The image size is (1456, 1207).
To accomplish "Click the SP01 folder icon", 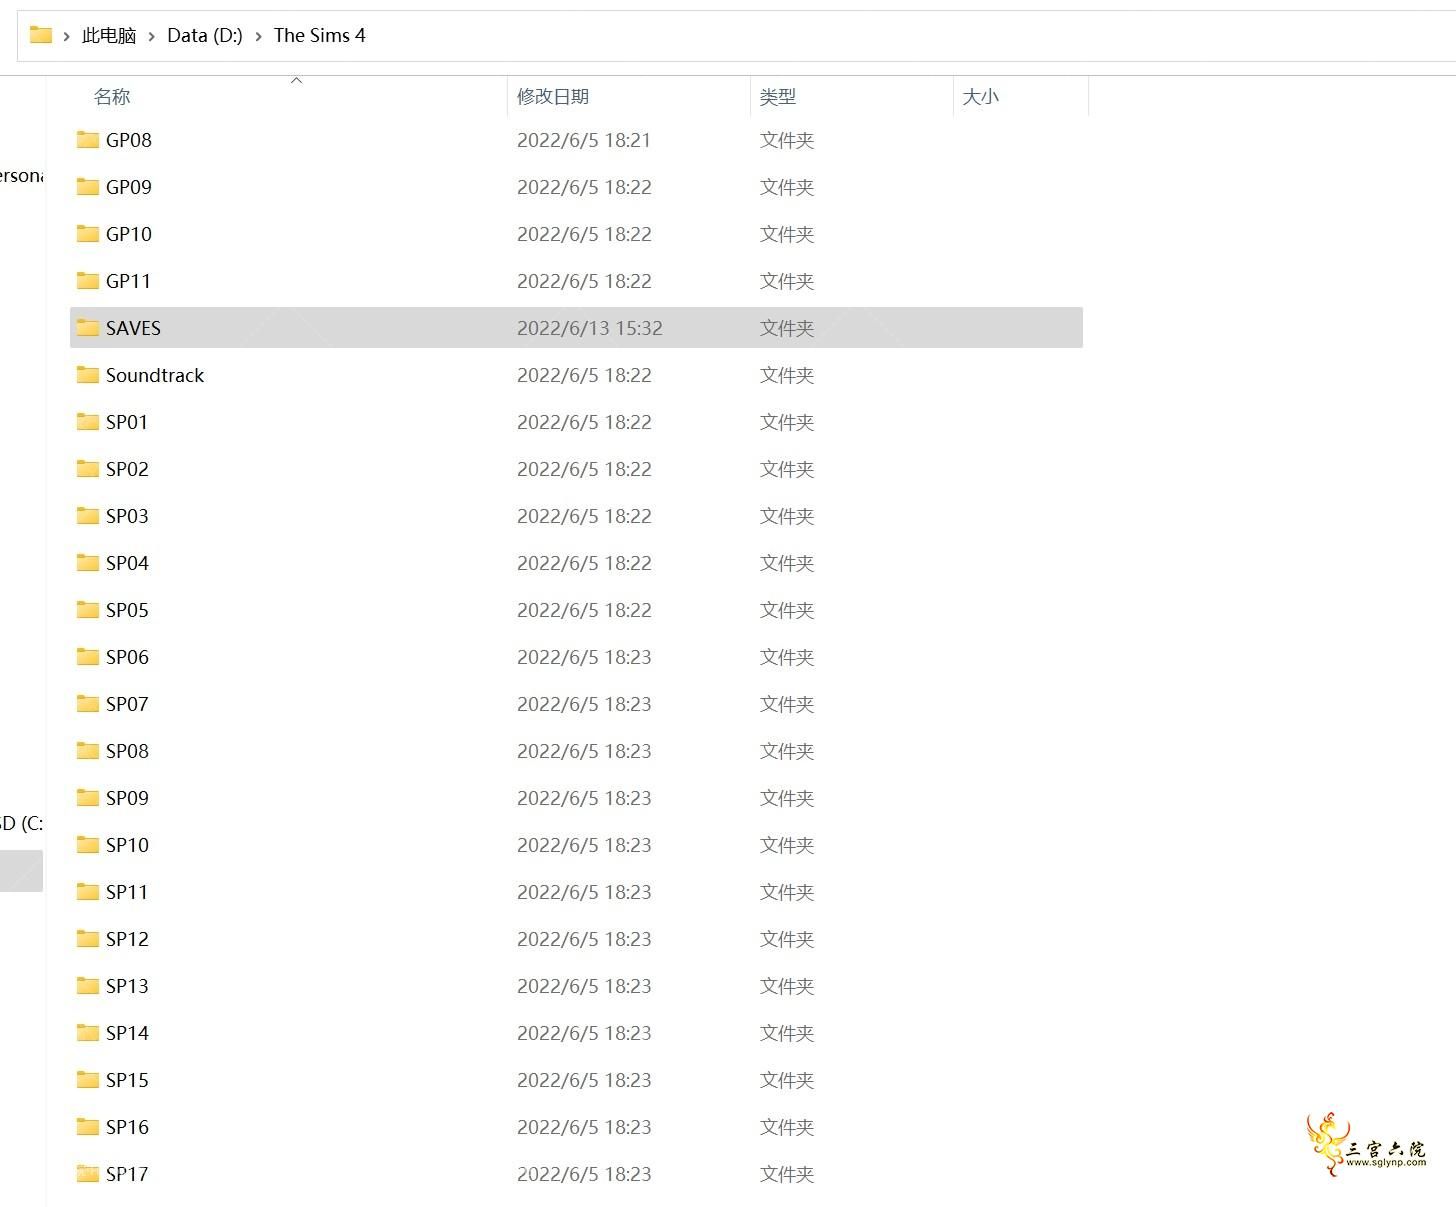I will pos(88,422).
